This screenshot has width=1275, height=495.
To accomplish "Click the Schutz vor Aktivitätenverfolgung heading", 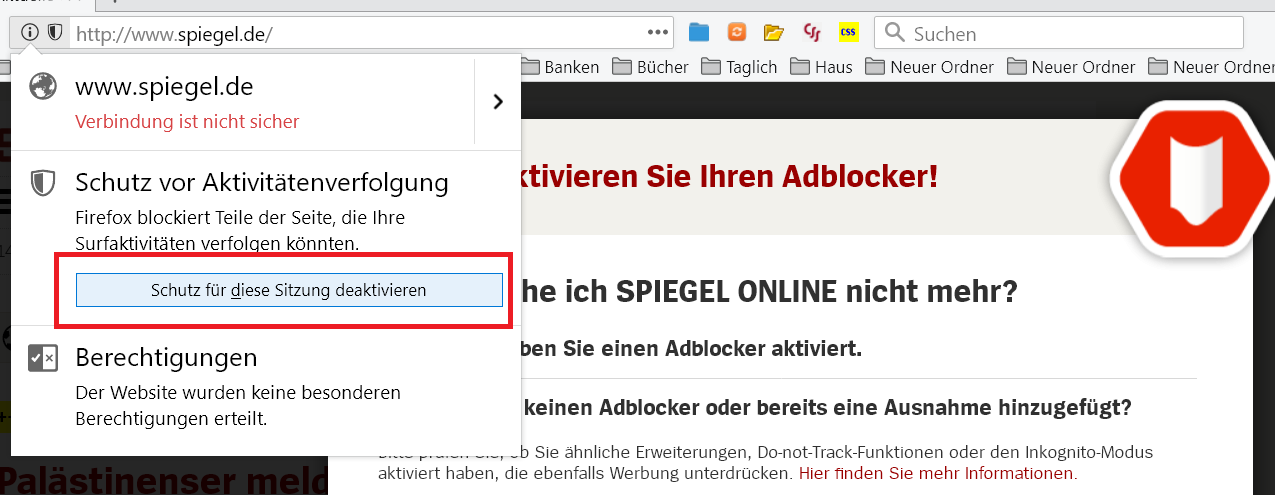I will (262, 183).
